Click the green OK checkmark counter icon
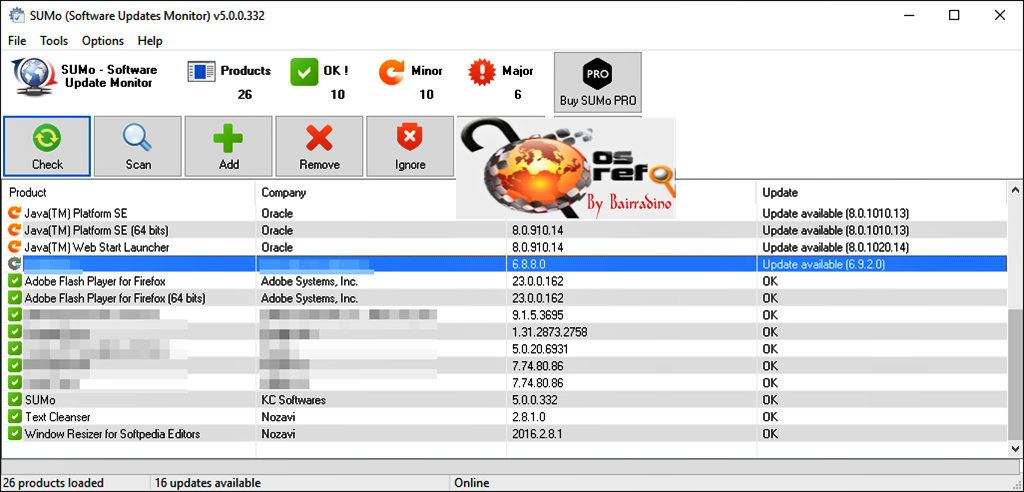1024x492 pixels. pyautogui.click(x=304, y=71)
